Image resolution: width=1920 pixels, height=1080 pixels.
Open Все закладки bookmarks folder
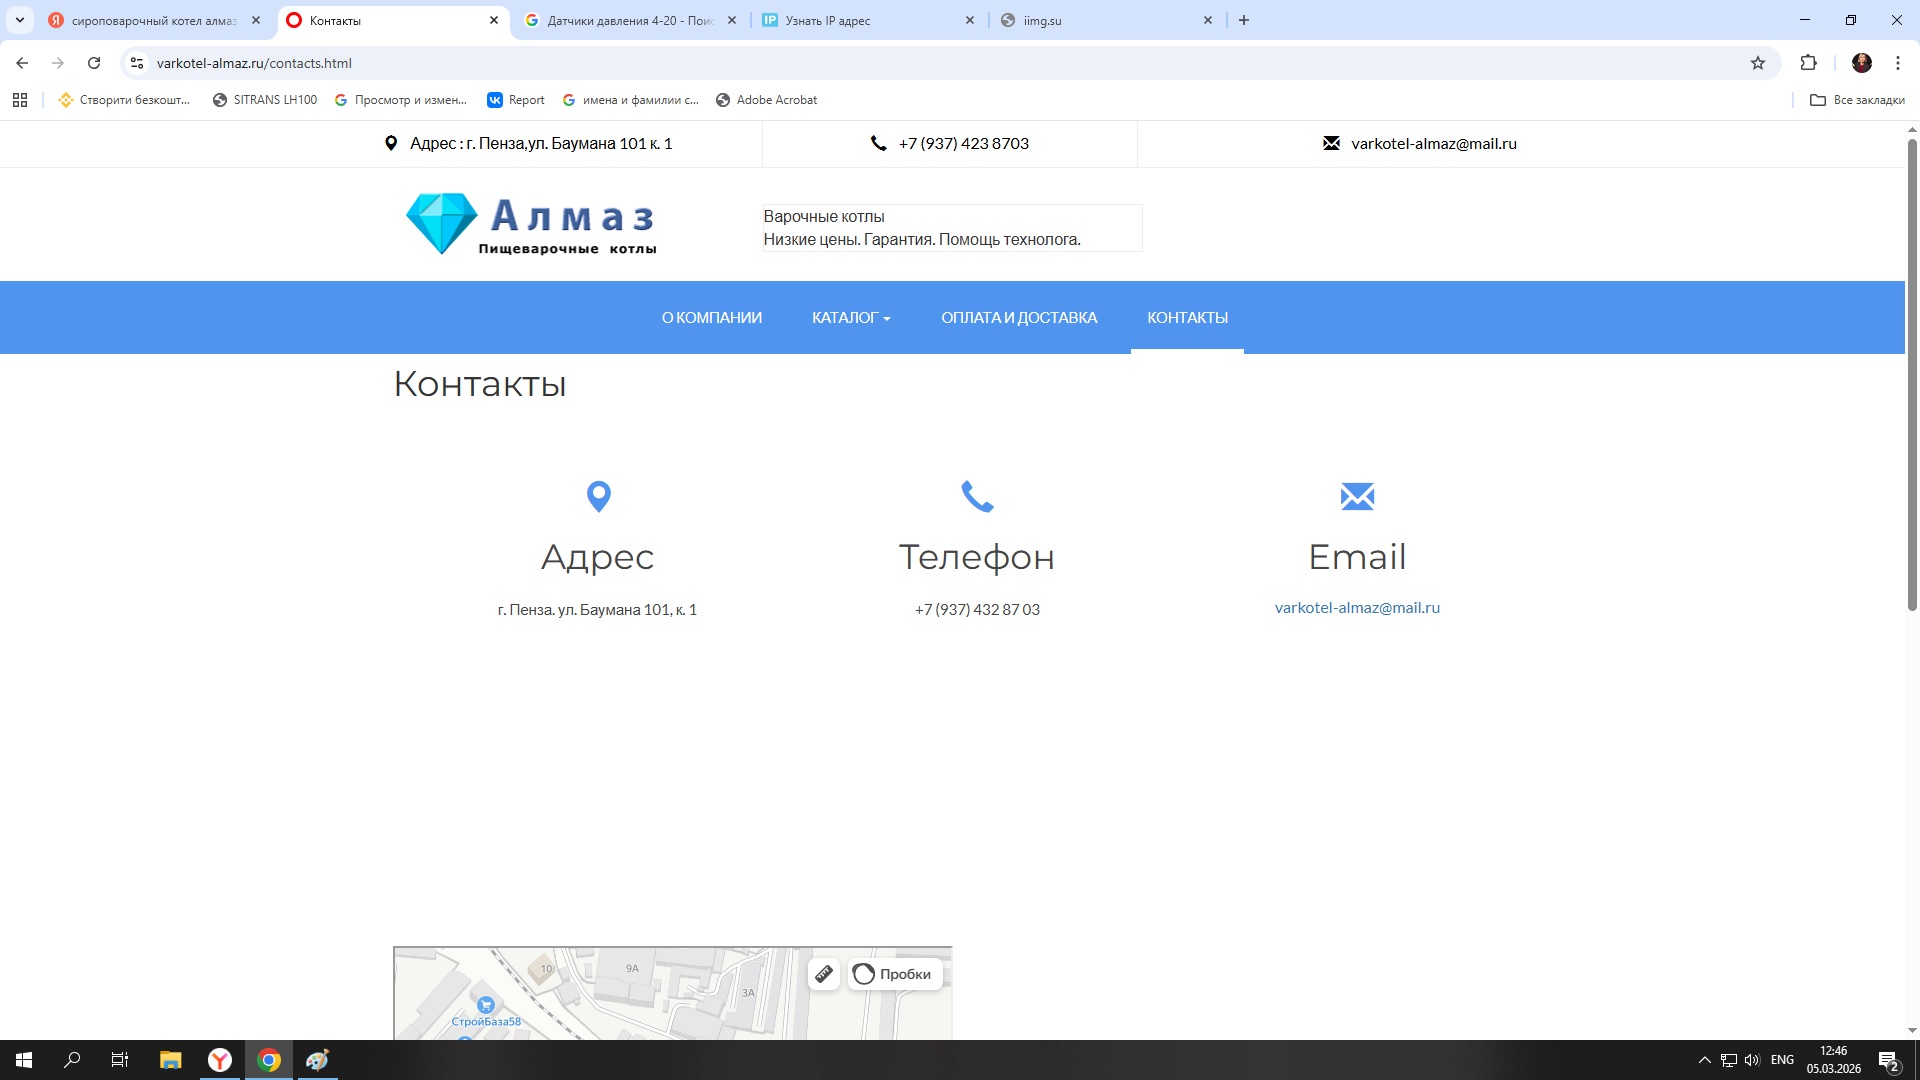pos(1857,100)
